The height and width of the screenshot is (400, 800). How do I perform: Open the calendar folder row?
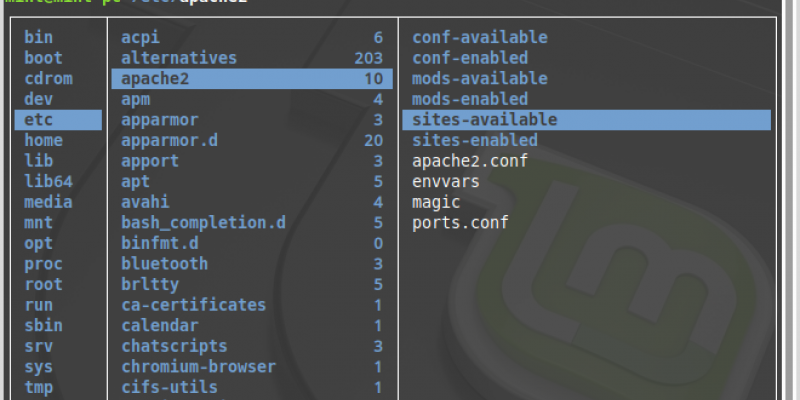(x=252, y=326)
